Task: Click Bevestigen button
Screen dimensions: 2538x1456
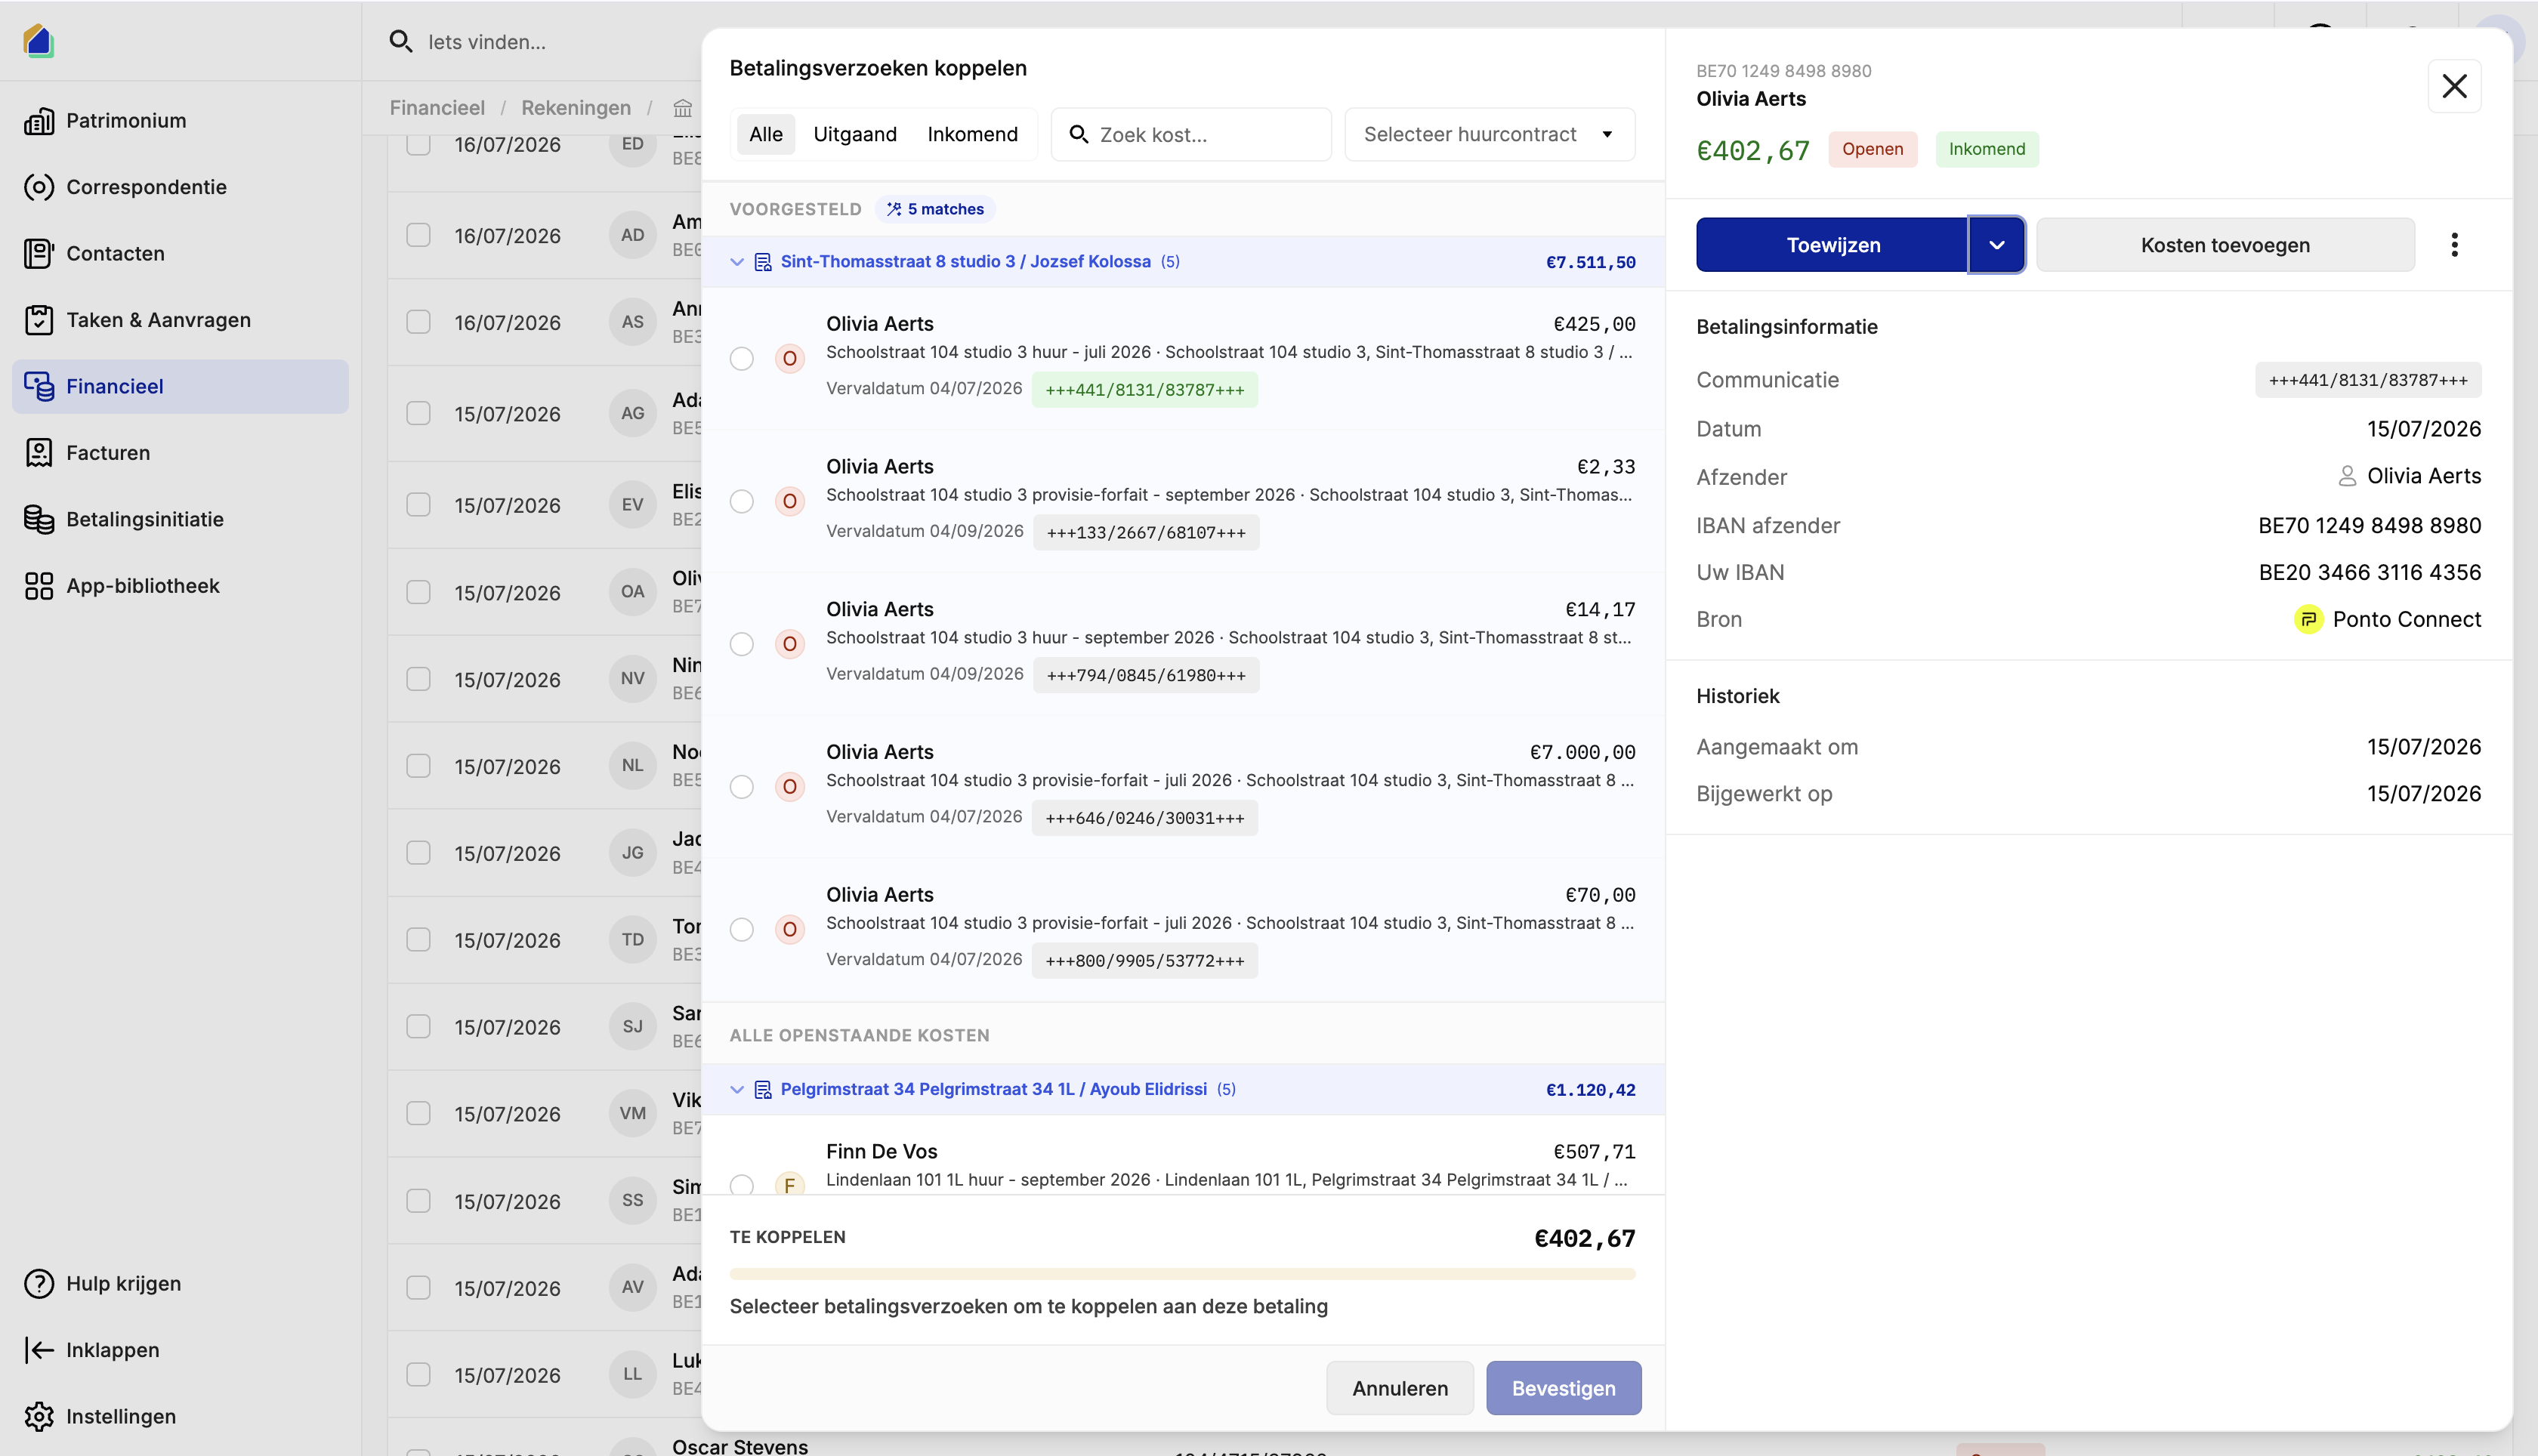Action: tap(1563, 1388)
